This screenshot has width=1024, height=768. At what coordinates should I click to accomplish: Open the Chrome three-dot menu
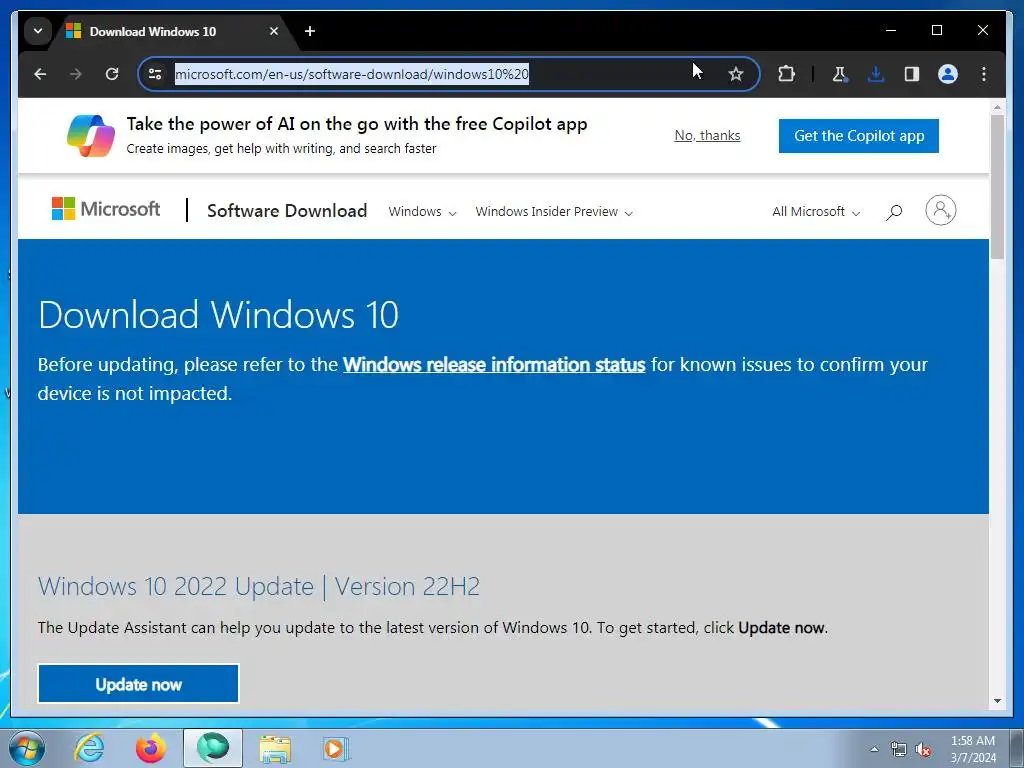[984, 74]
